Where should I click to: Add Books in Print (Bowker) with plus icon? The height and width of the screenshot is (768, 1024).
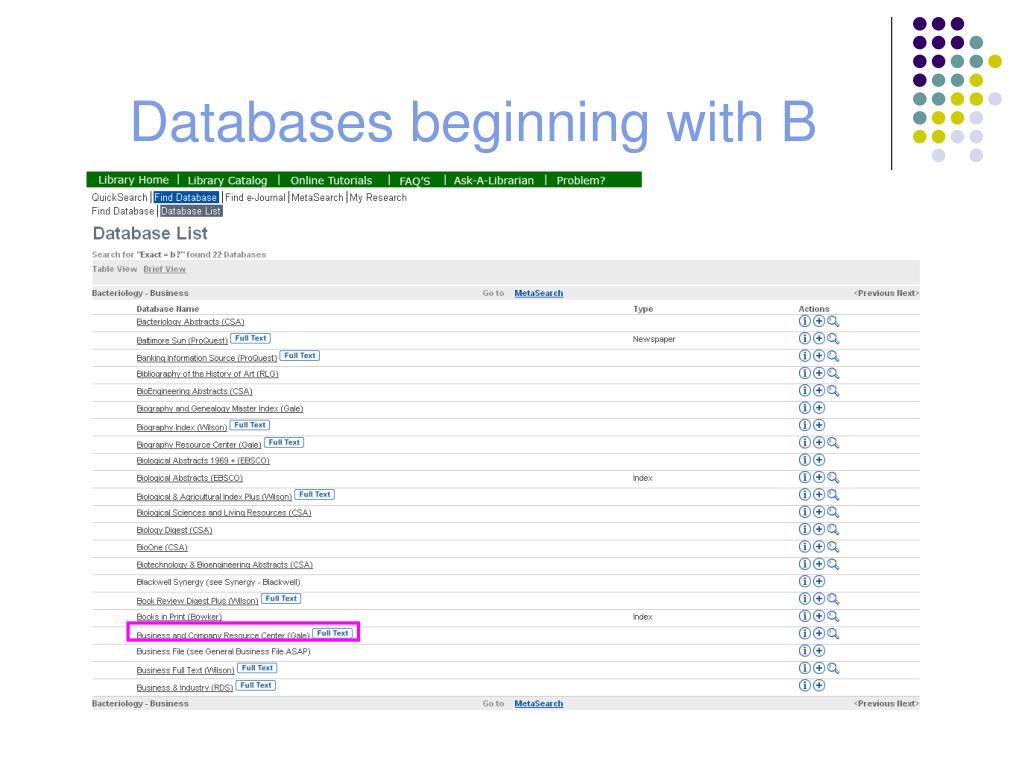click(x=819, y=616)
